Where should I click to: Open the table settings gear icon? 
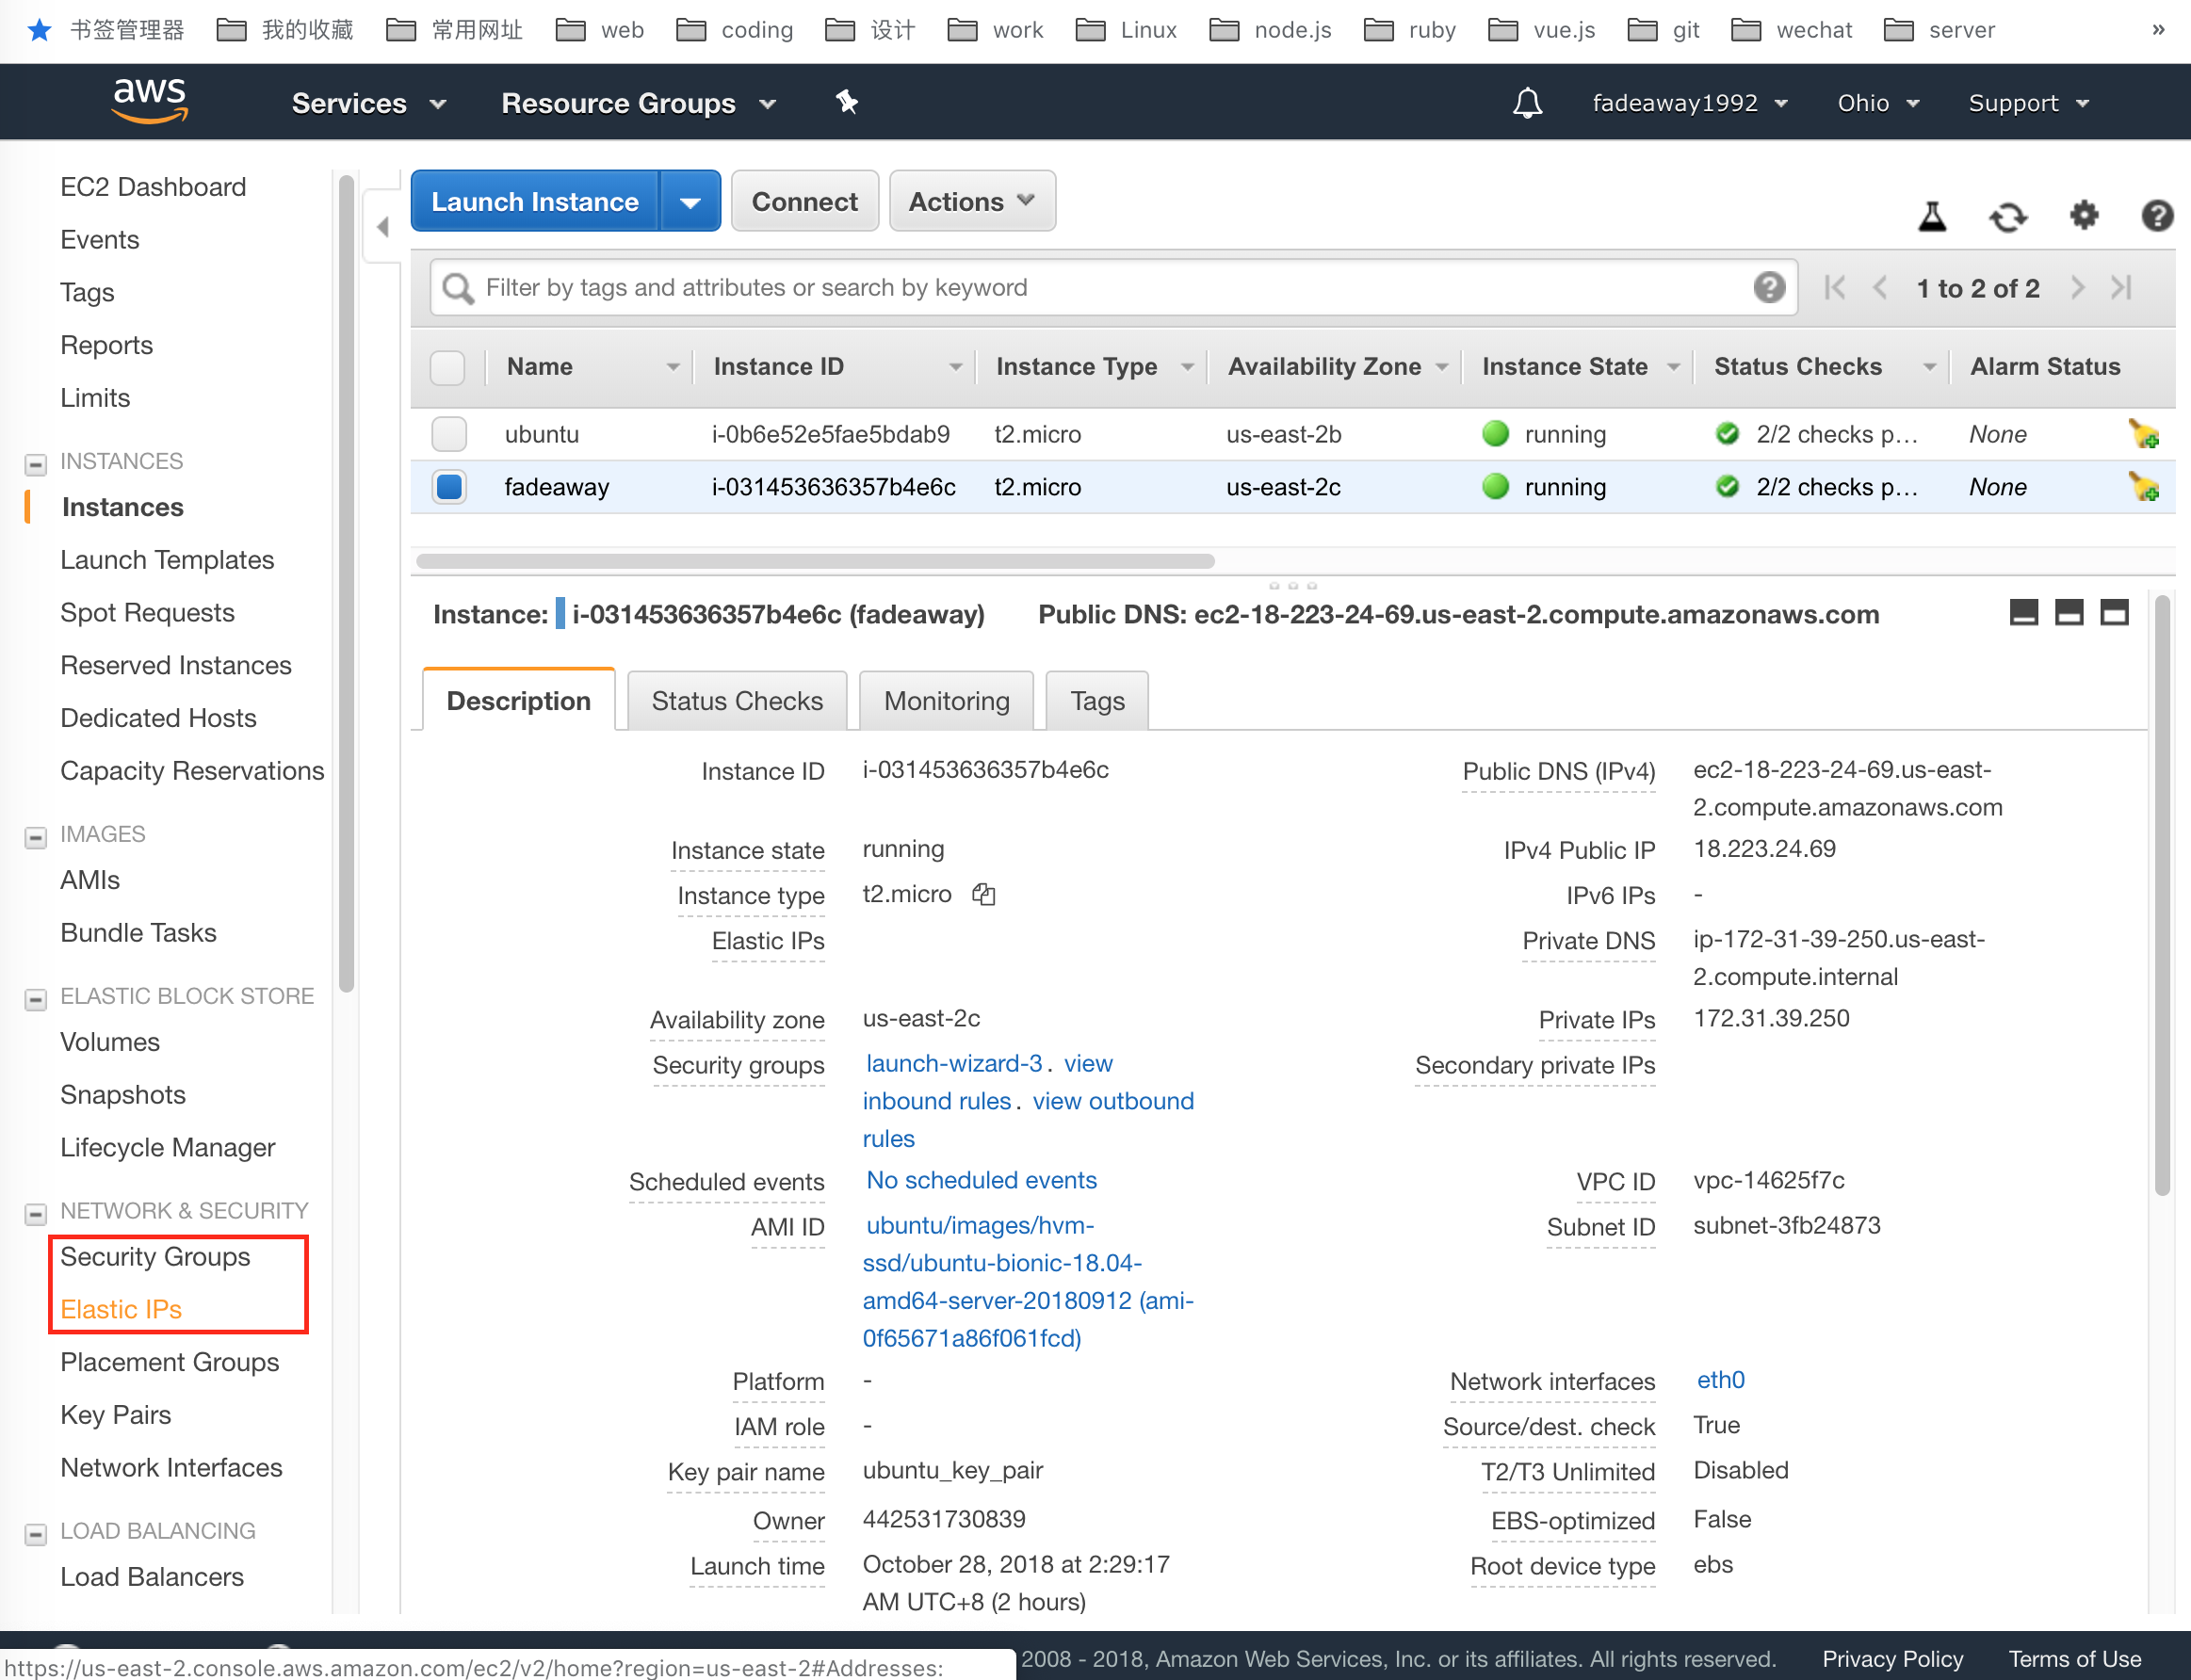coord(2084,215)
